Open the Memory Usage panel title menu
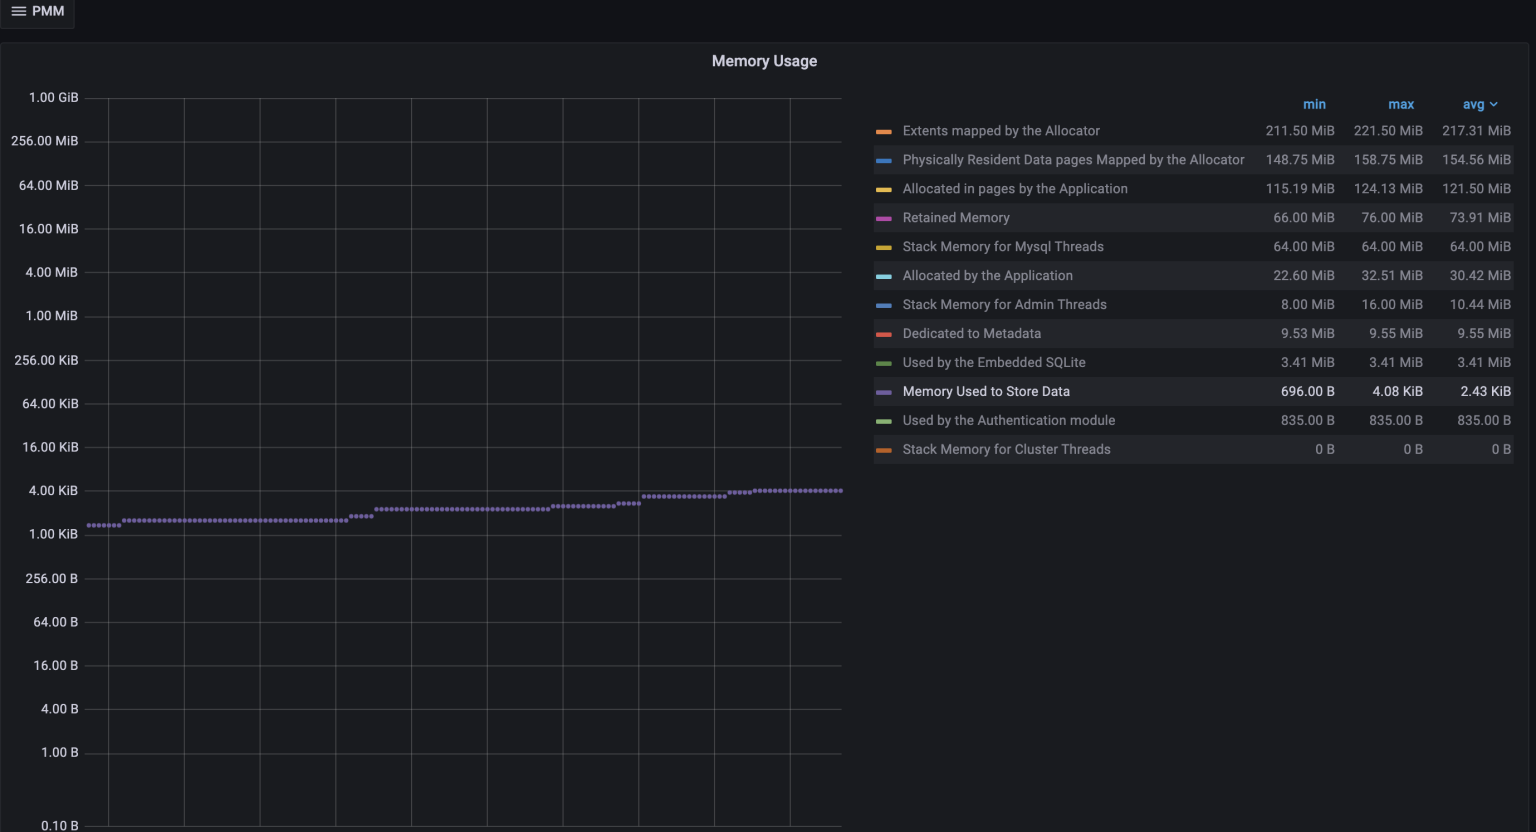Viewport: 1536px width, 832px height. coord(764,61)
